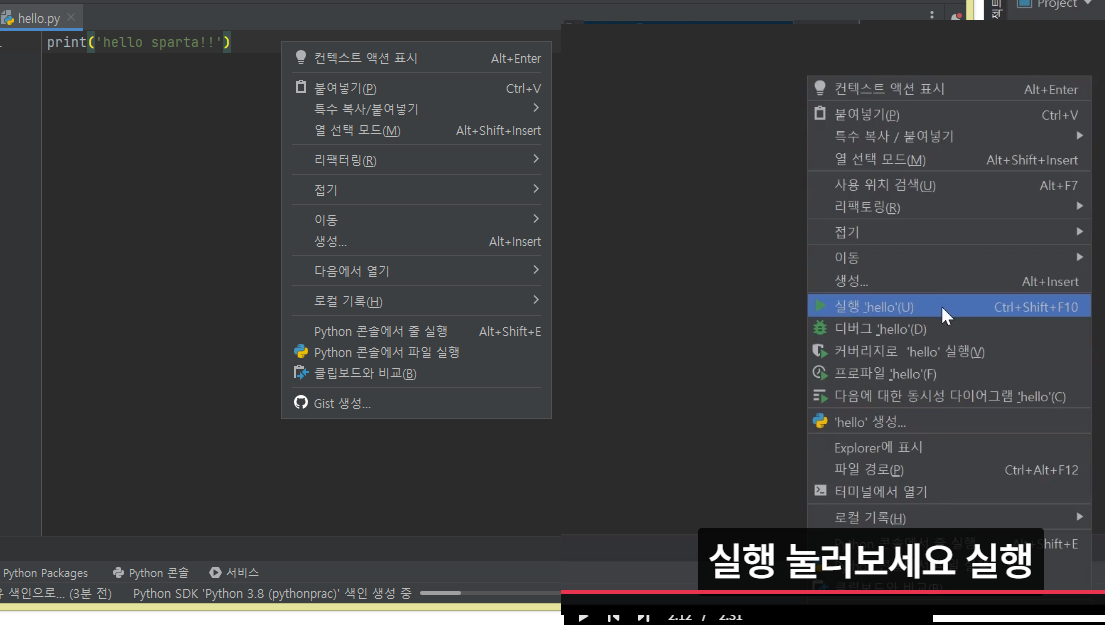Click the blue Project panel icon

click(x=1024, y=4)
